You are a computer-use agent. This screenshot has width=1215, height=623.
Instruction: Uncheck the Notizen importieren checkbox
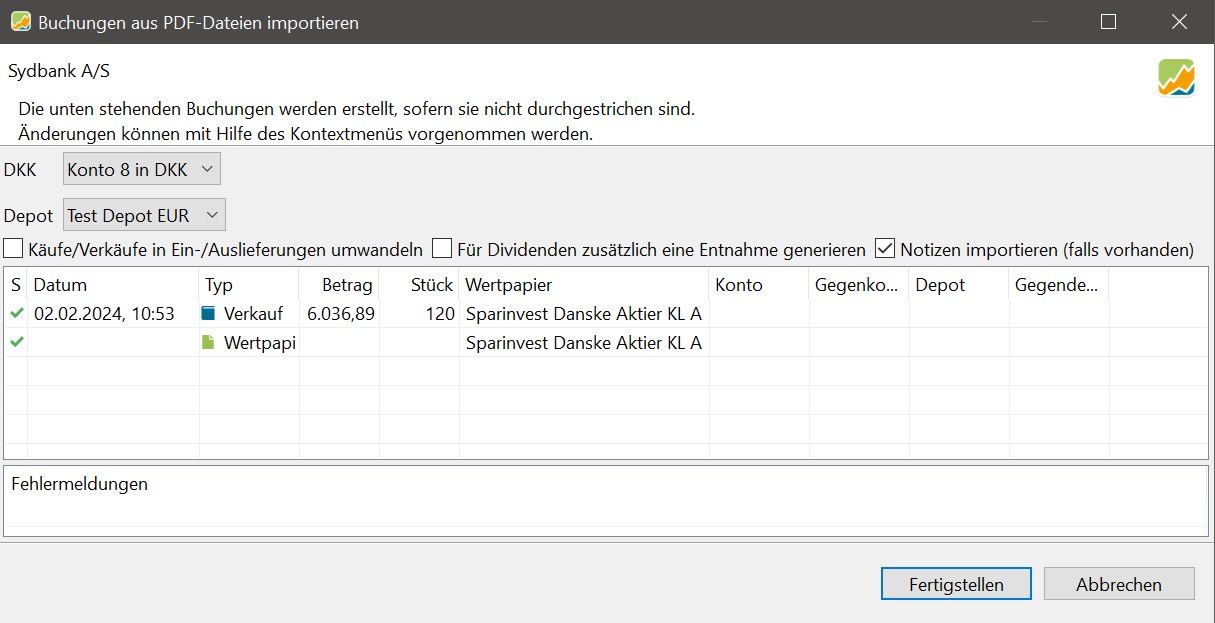coord(885,249)
